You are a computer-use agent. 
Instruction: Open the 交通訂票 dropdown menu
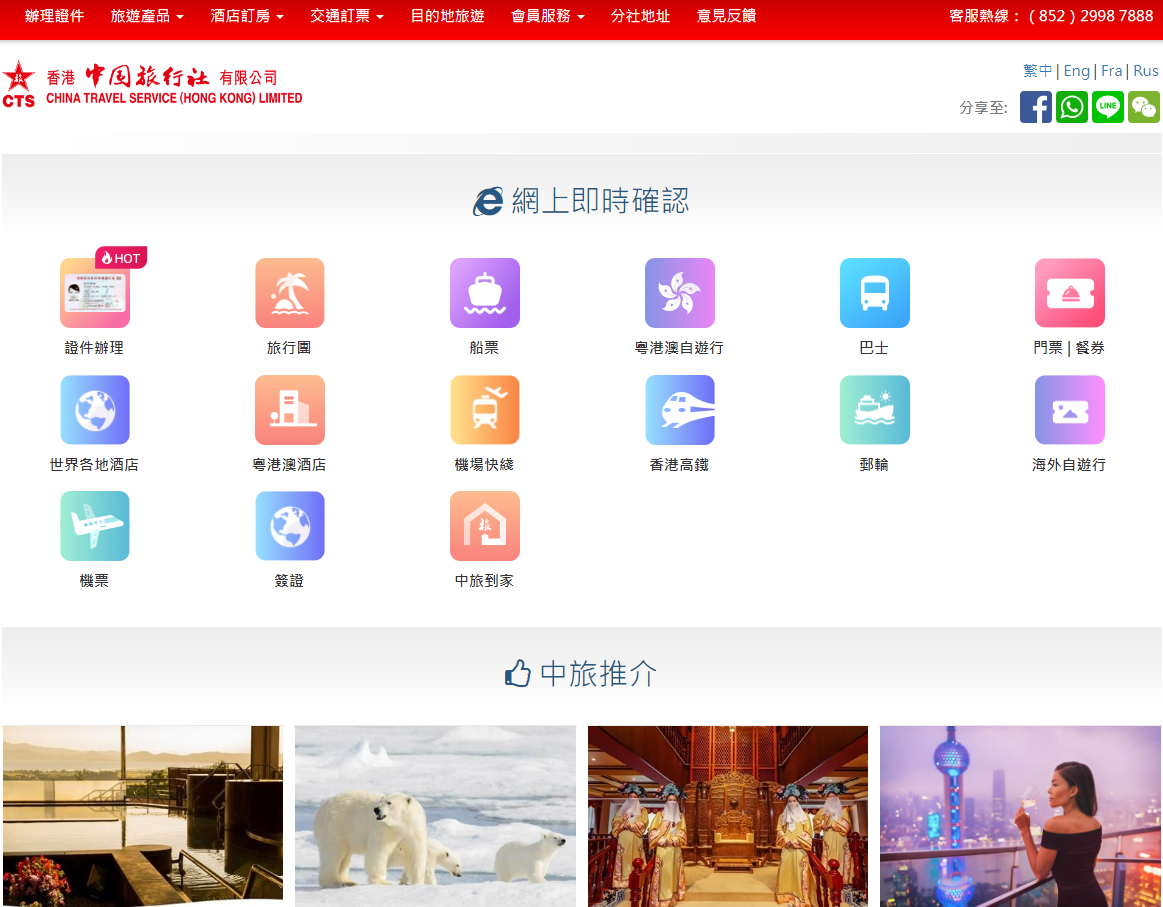coord(347,16)
